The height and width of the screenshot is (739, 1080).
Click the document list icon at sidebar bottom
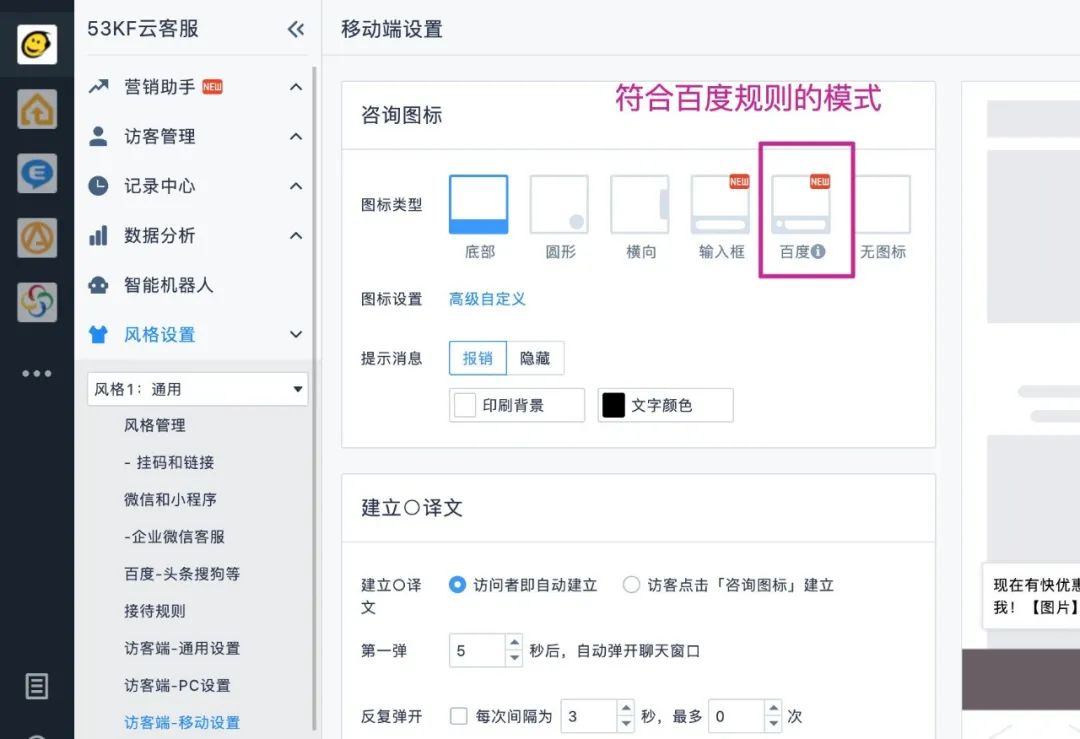(37, 686)
